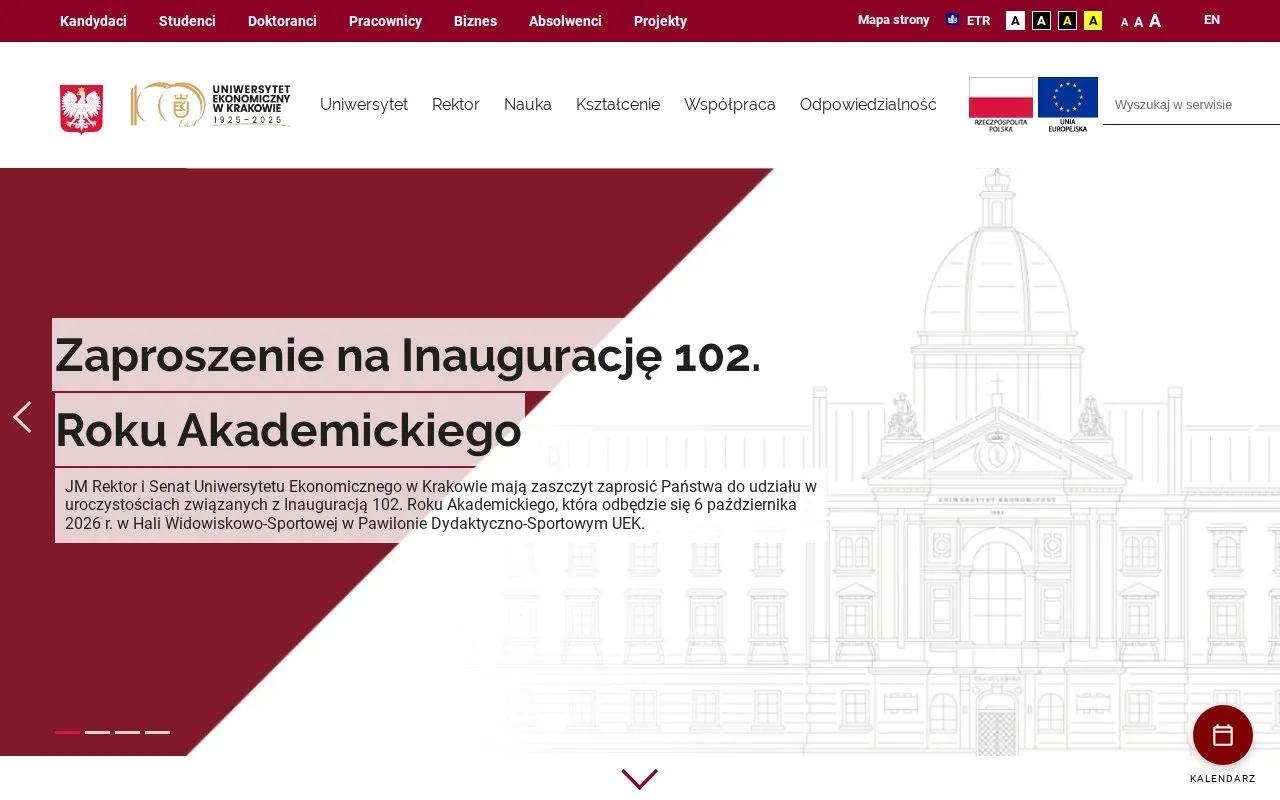Select the second slide indicator
This screenshot has height=800, width=1280.
[97, 732]
